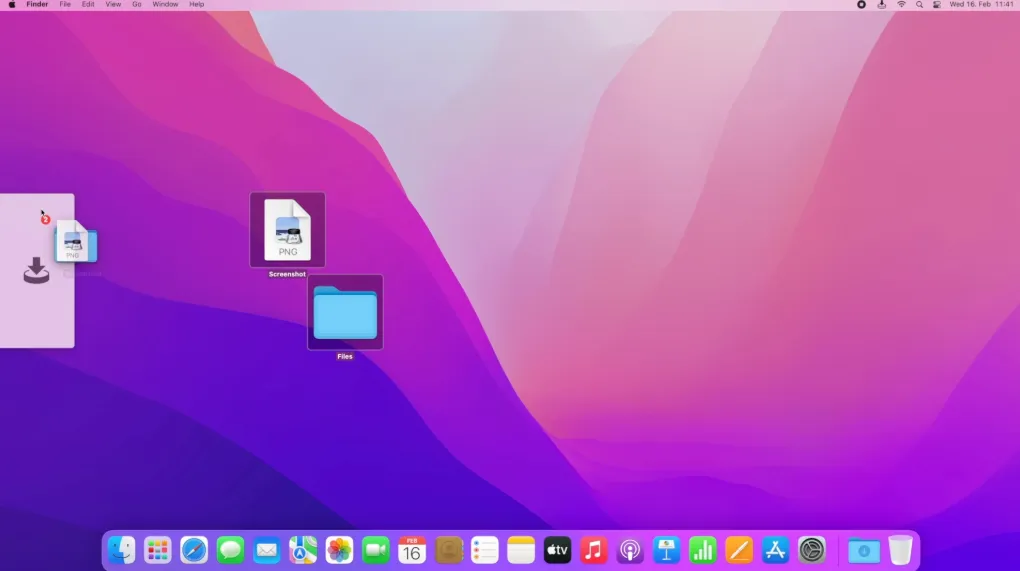1020x571 pixels.
Task: Open the Finder menu
Action: (37, 5)
